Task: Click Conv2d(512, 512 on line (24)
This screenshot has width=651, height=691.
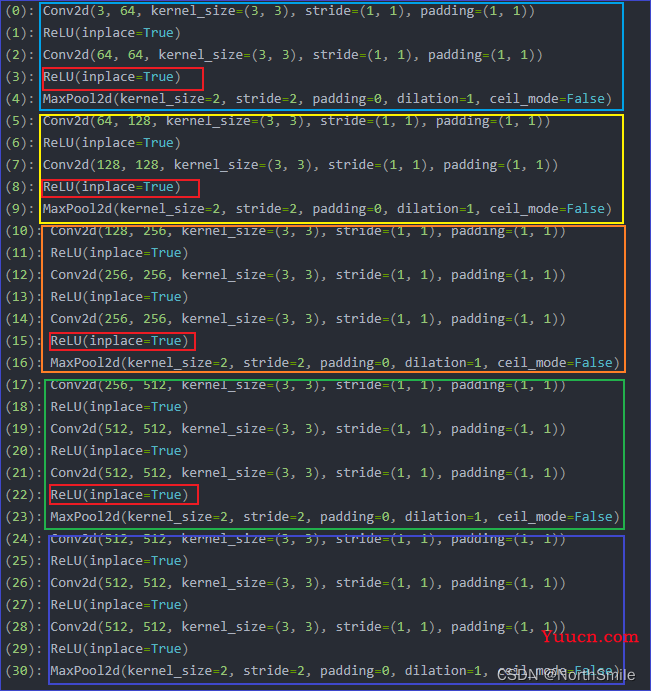Action: pos(108,539)
